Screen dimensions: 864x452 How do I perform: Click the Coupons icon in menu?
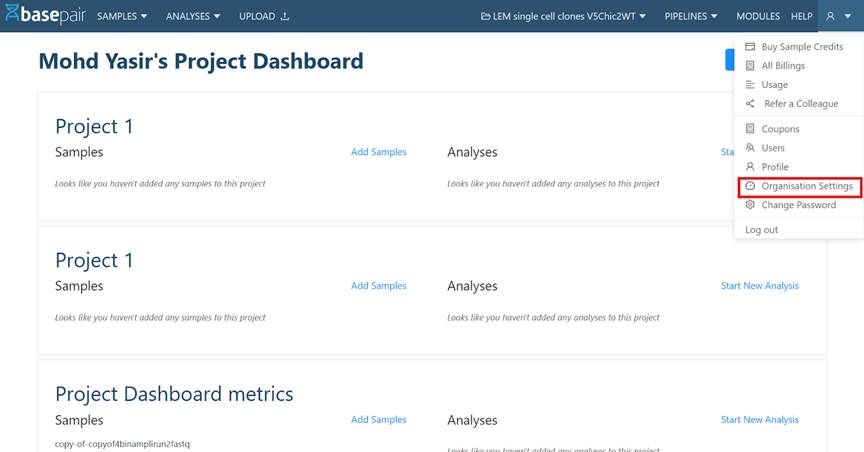tap(750, 129)
